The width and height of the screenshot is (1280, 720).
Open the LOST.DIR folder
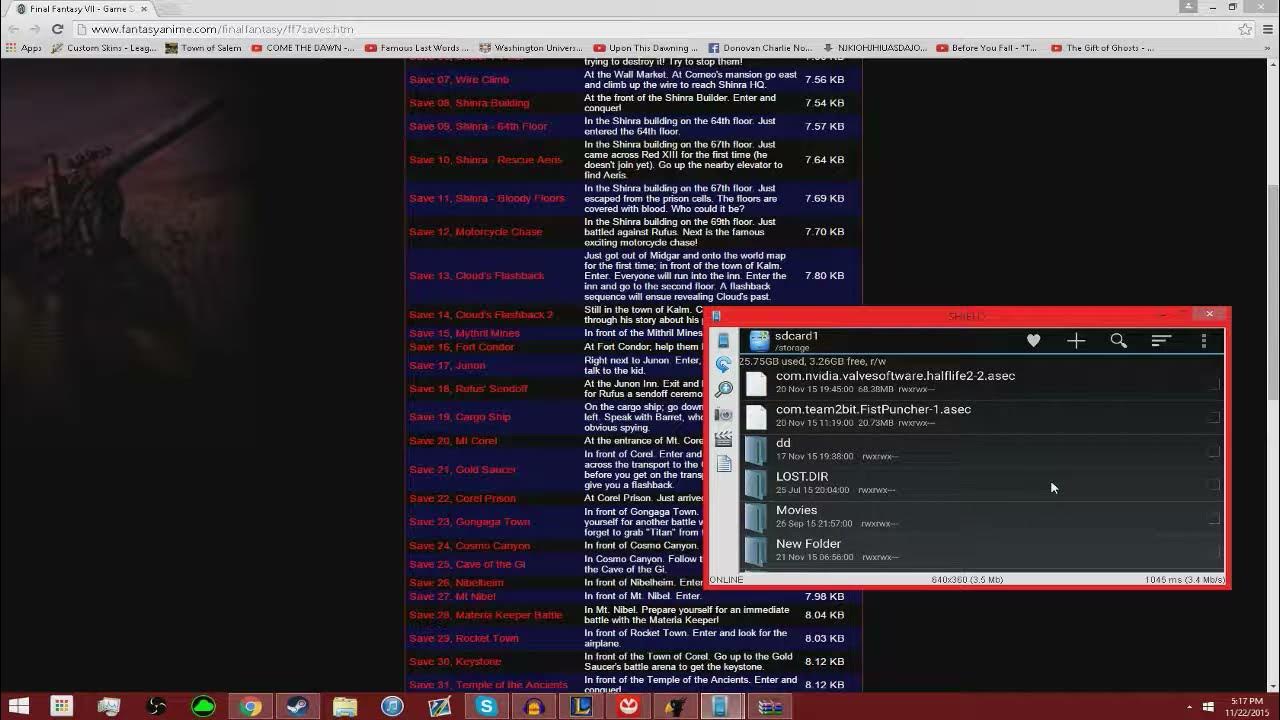[x=982, y=483]
